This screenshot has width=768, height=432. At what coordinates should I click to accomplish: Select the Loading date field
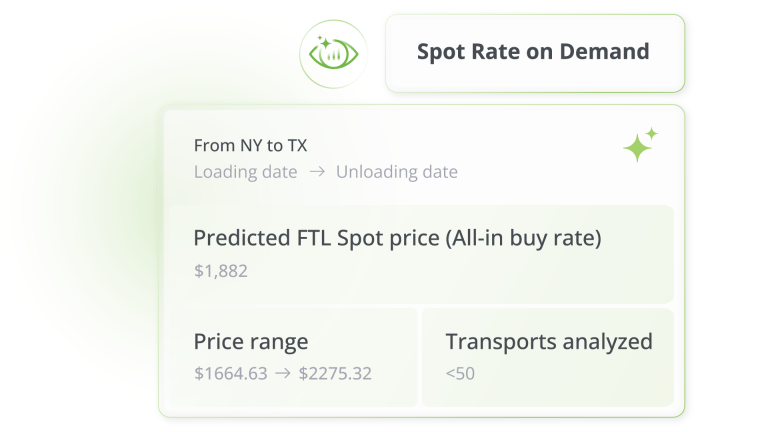245,172
